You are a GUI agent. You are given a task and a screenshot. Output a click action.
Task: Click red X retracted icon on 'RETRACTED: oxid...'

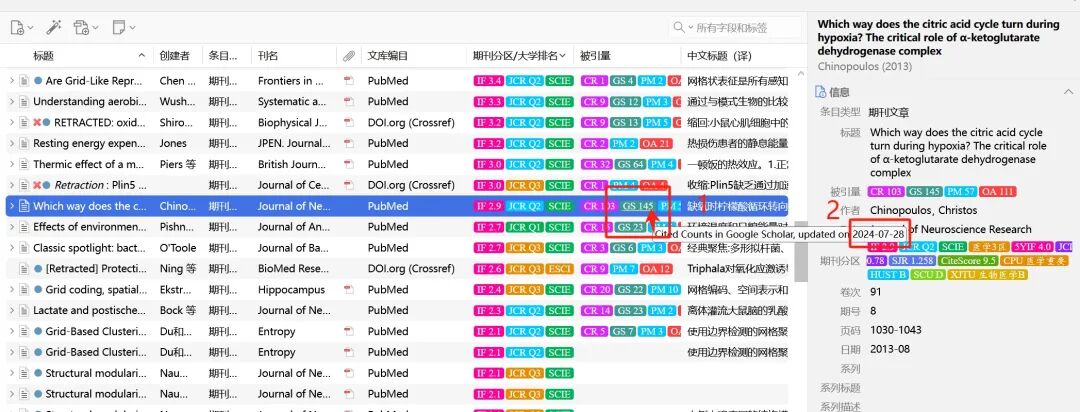tap(37, 123)
